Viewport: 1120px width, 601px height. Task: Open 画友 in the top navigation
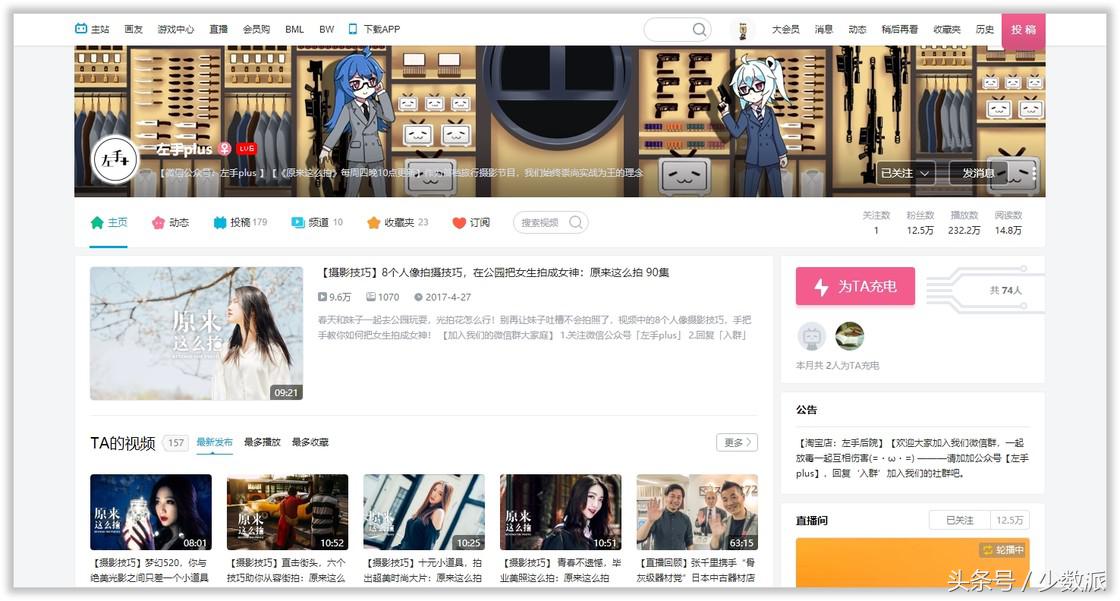[x=134, y=29]
